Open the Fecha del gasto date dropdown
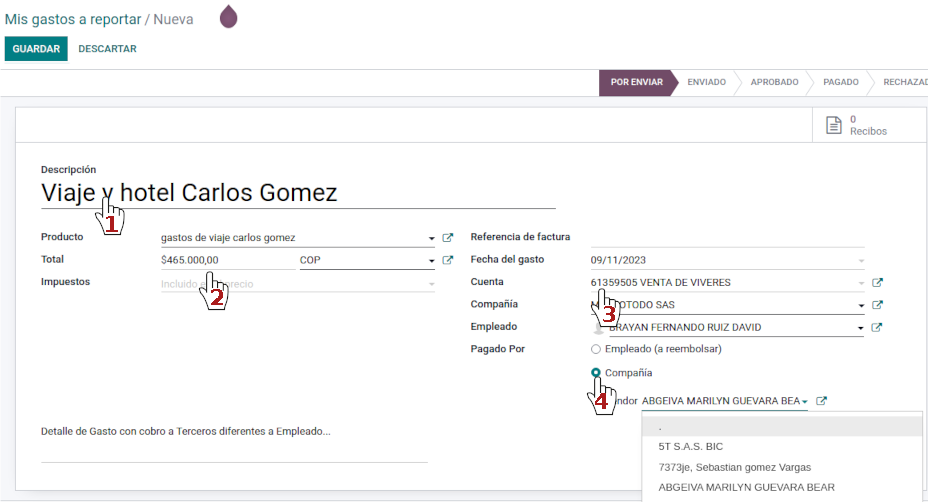This screenshot has width=928, height=502. [x=860, y=260]
